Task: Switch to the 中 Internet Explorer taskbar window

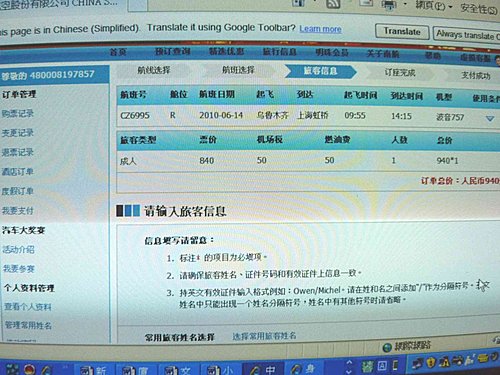Action: 263,369
